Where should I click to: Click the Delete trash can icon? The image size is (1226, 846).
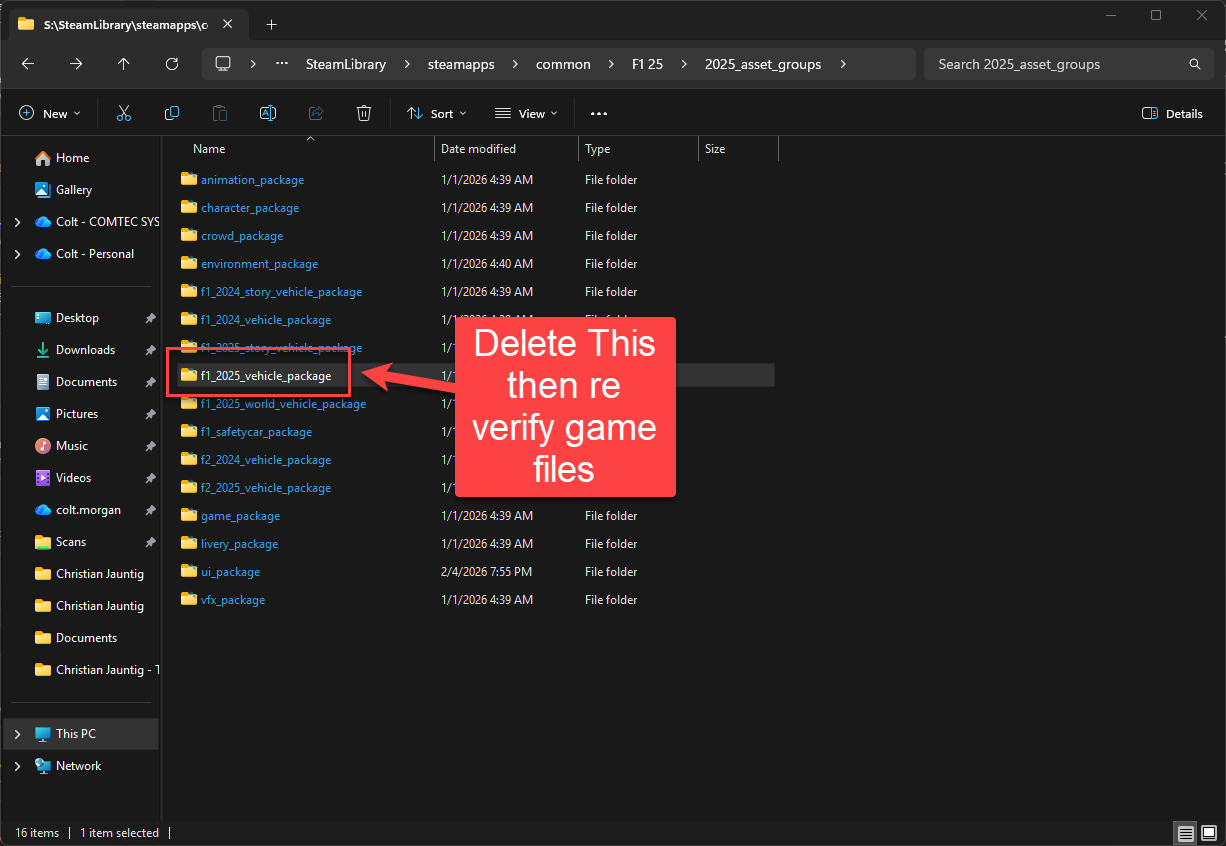click(x=364, y=113)
